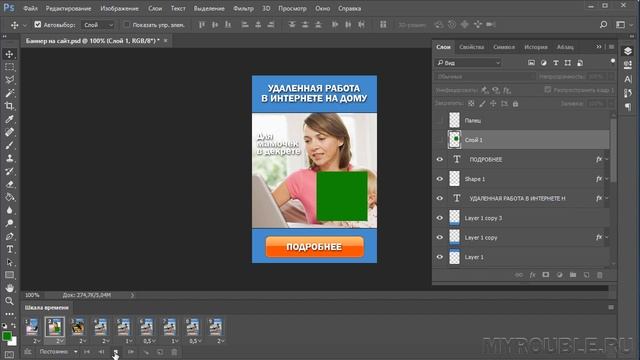Hide the Layer 1 copy layer

(x=440, y=238)
